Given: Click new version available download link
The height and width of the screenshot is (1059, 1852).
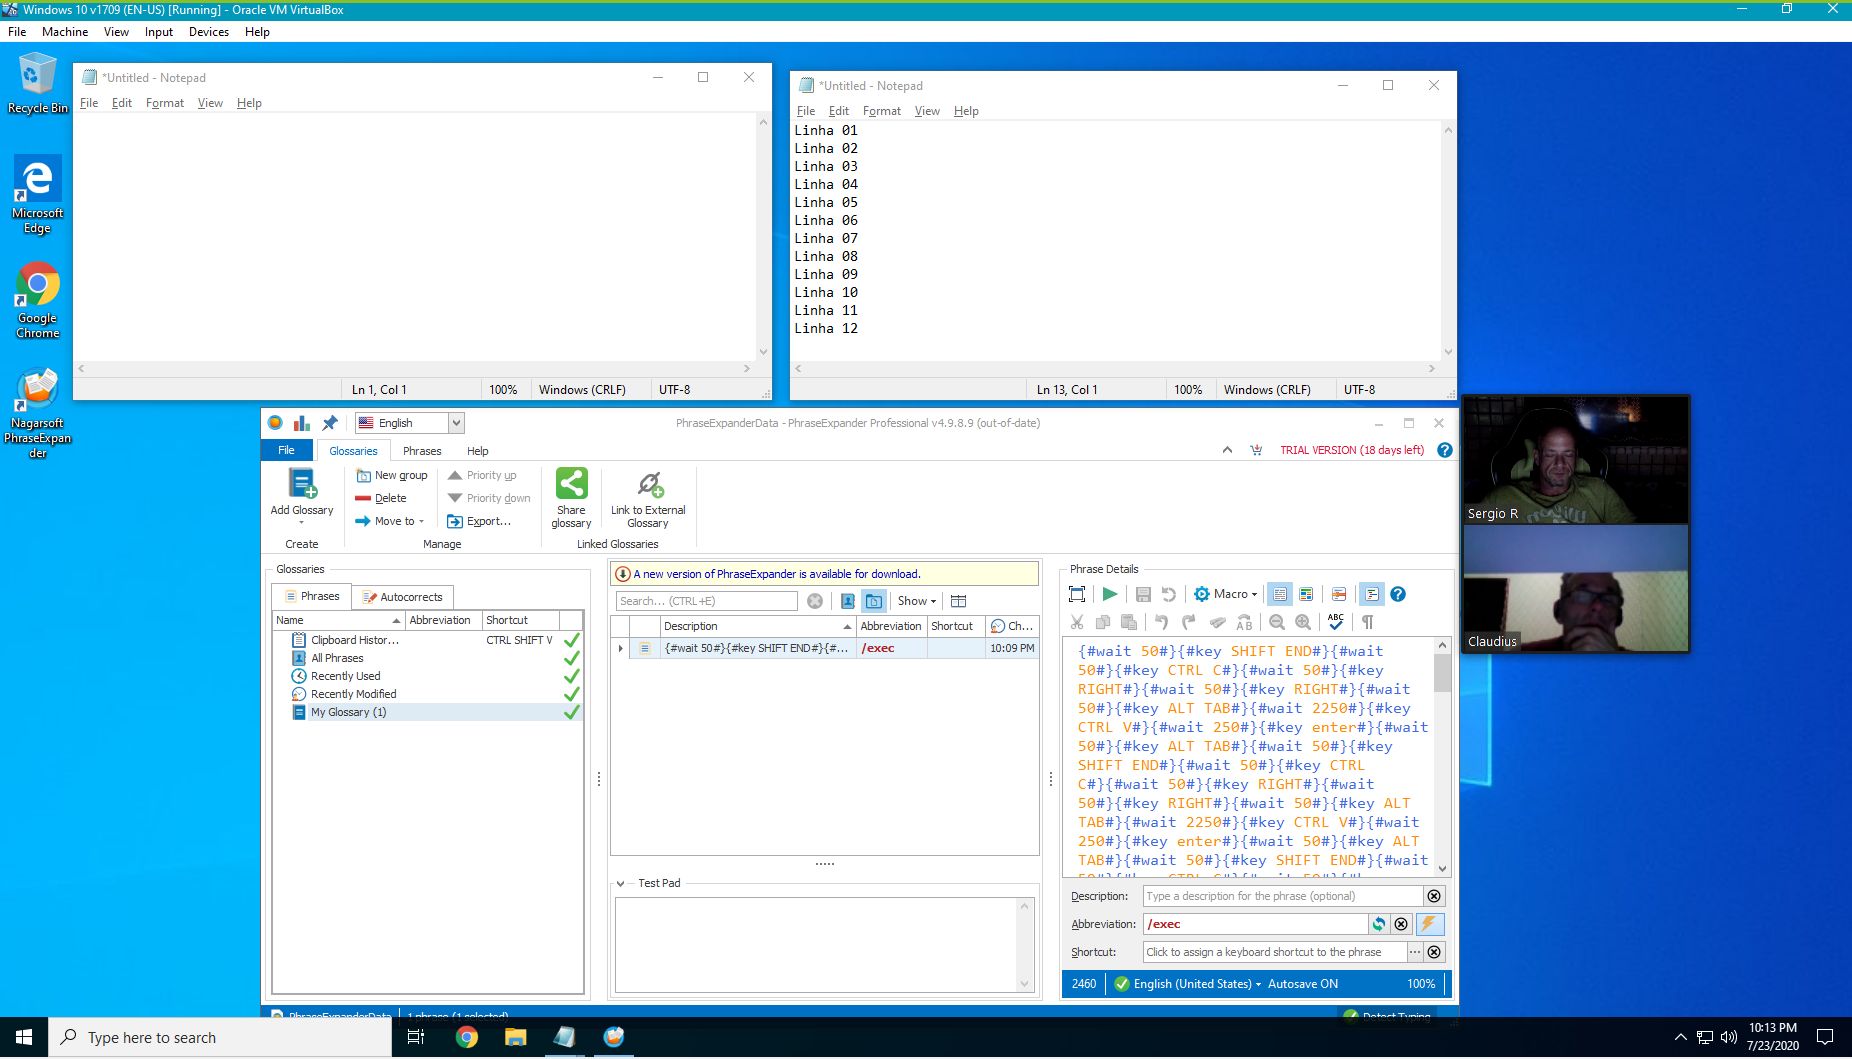Looking at the screenshot, I should pyautogui.click(x=777, y=574).
